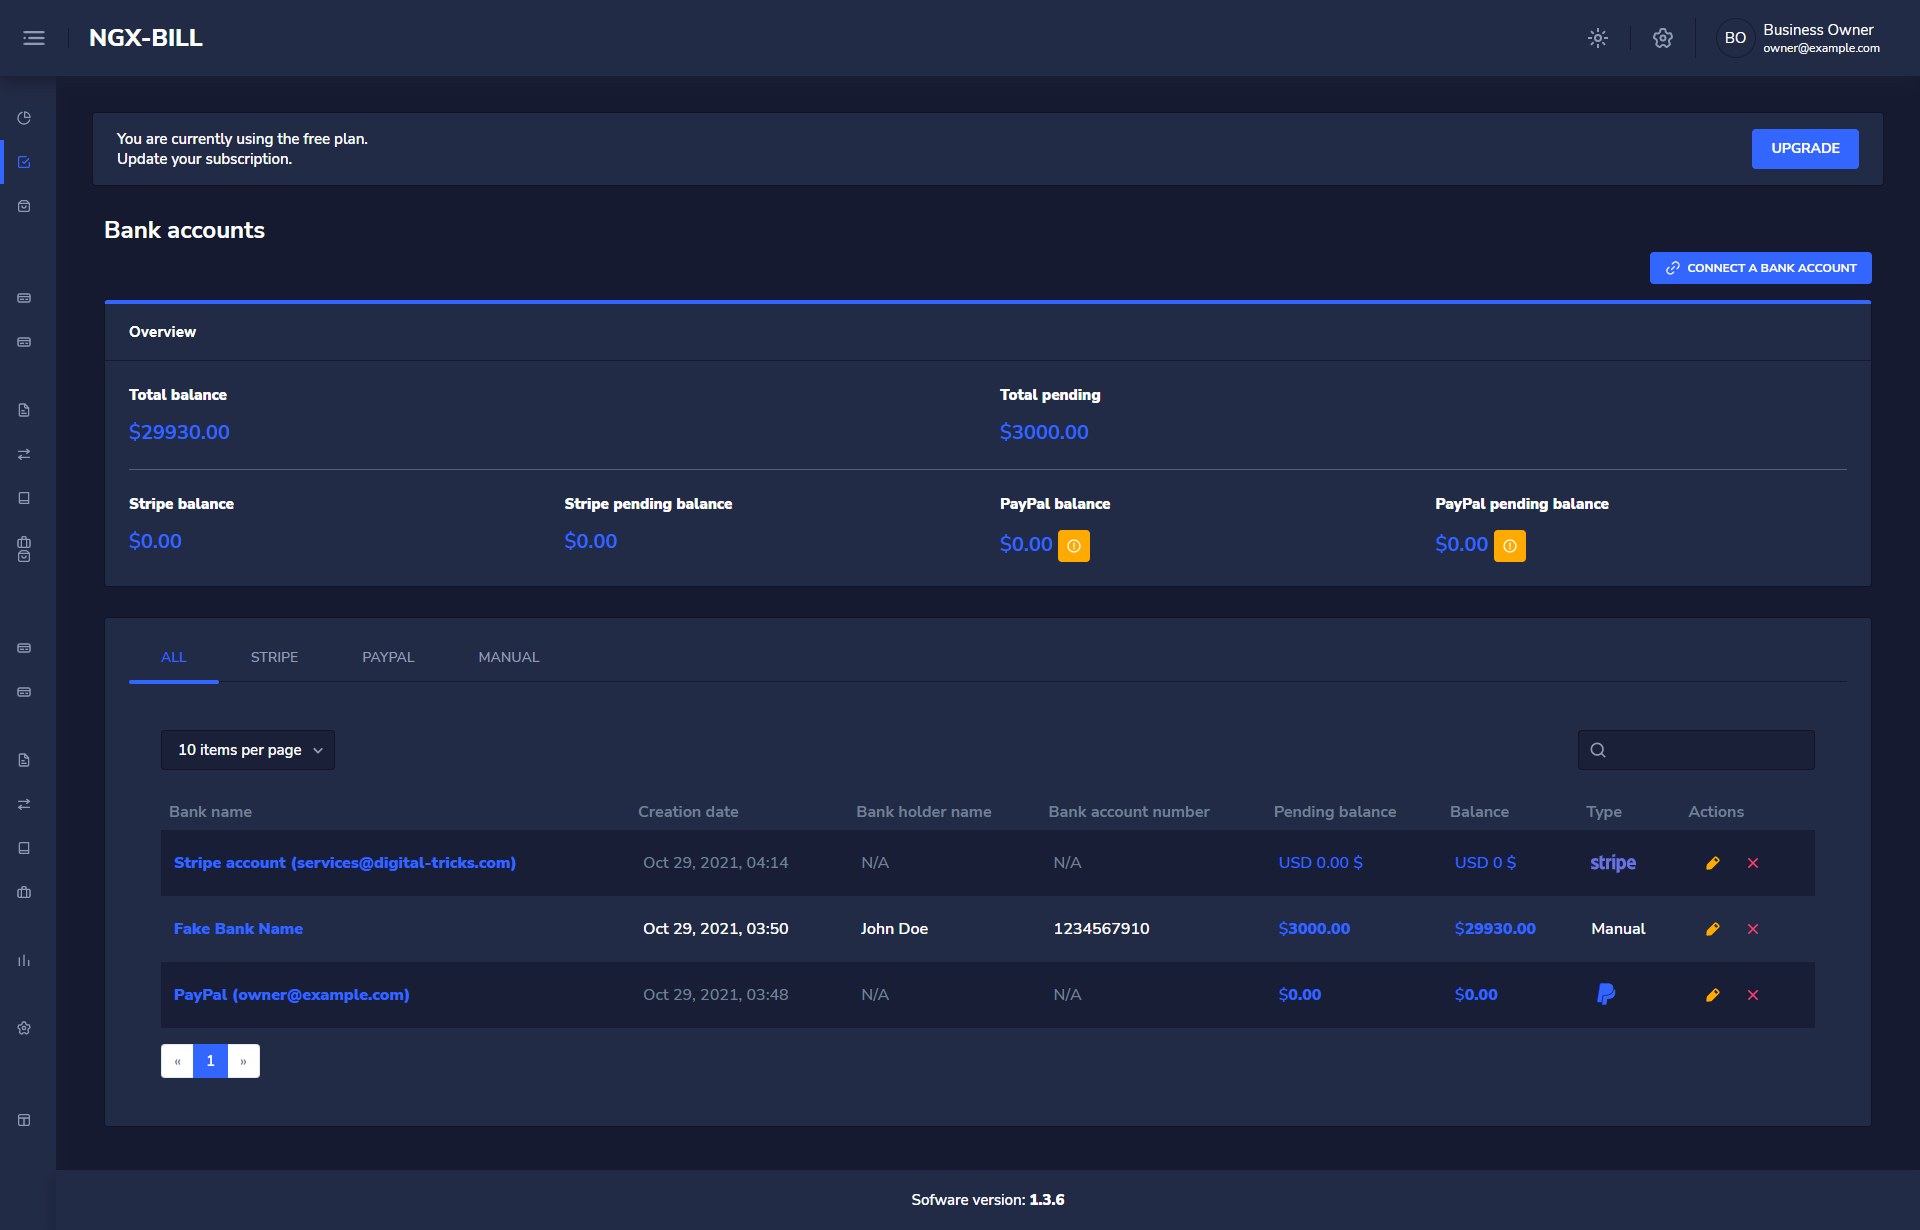Switch to the MANUAL tab
The image size is (1920, 1230).
[x=508, y=657]
